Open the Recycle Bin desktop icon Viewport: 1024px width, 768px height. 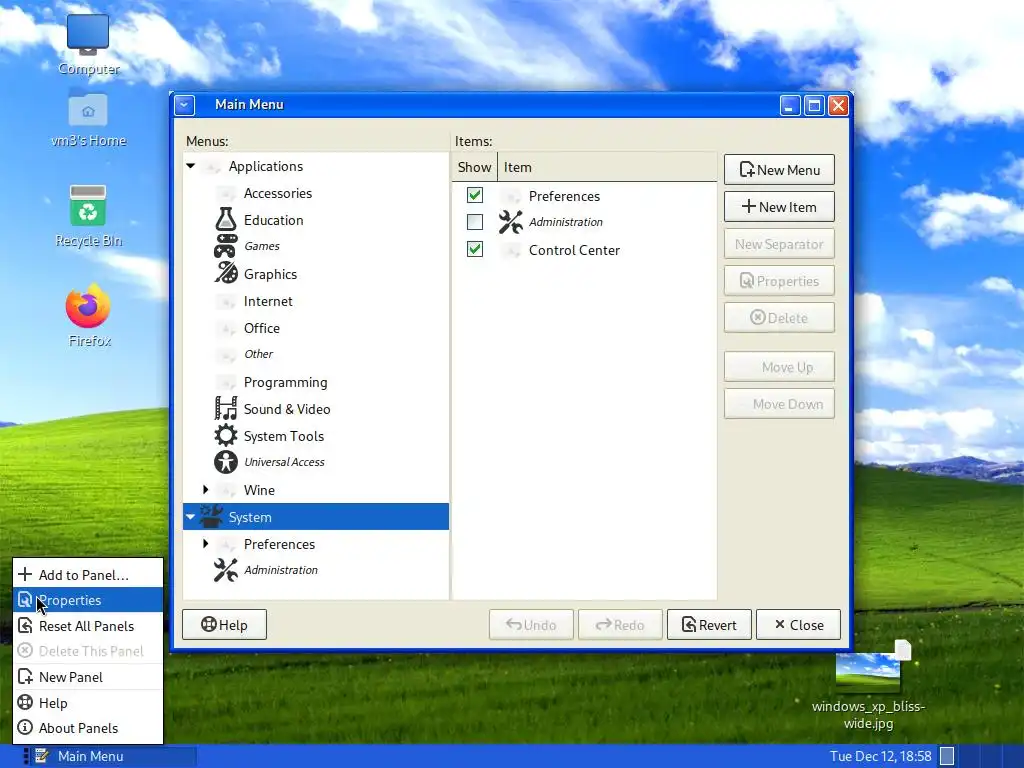88,206
